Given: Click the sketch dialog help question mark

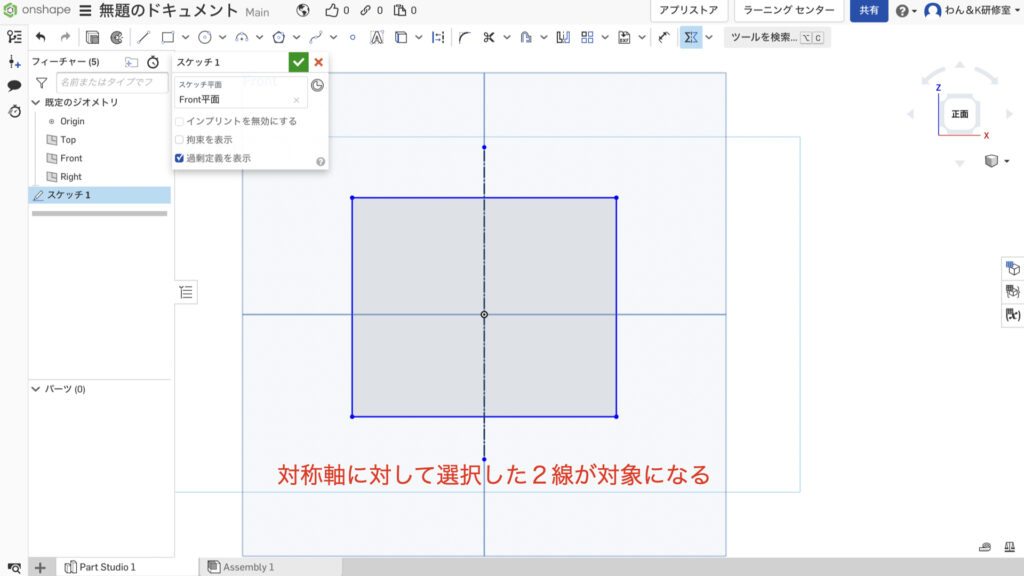Looking at the screenshot, I should 321,162.
